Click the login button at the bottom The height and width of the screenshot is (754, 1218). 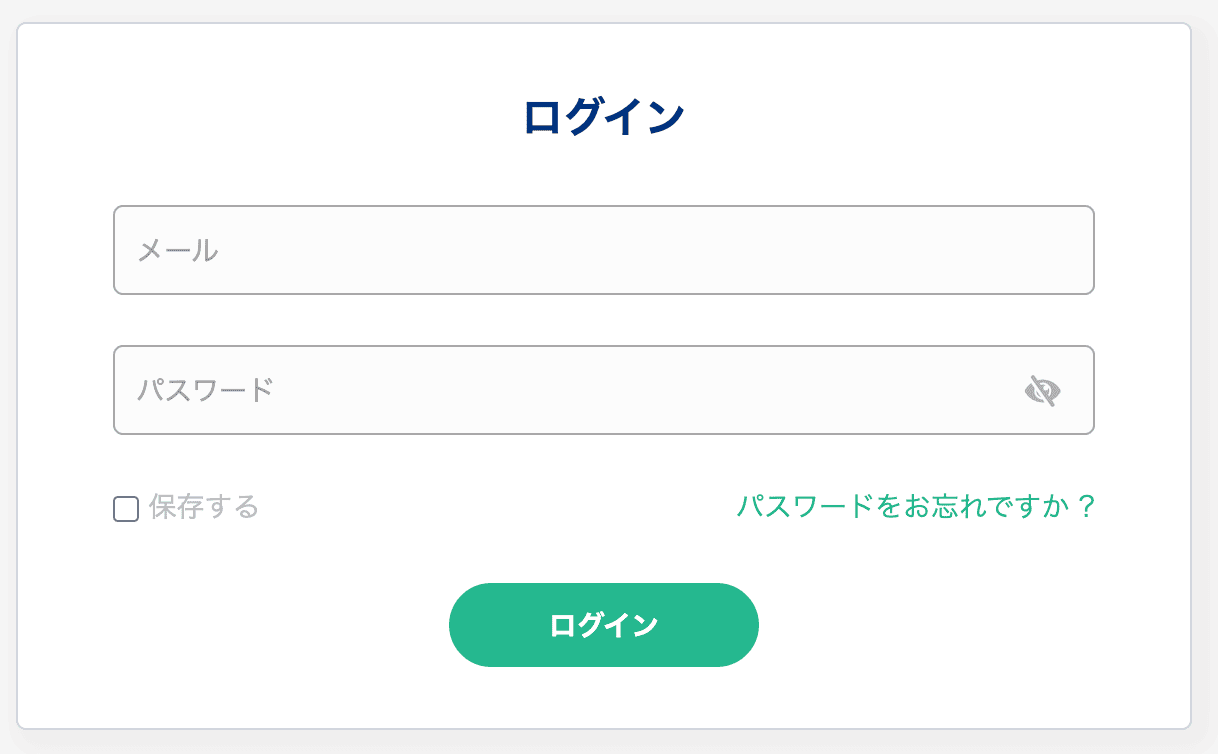point(603,624)
